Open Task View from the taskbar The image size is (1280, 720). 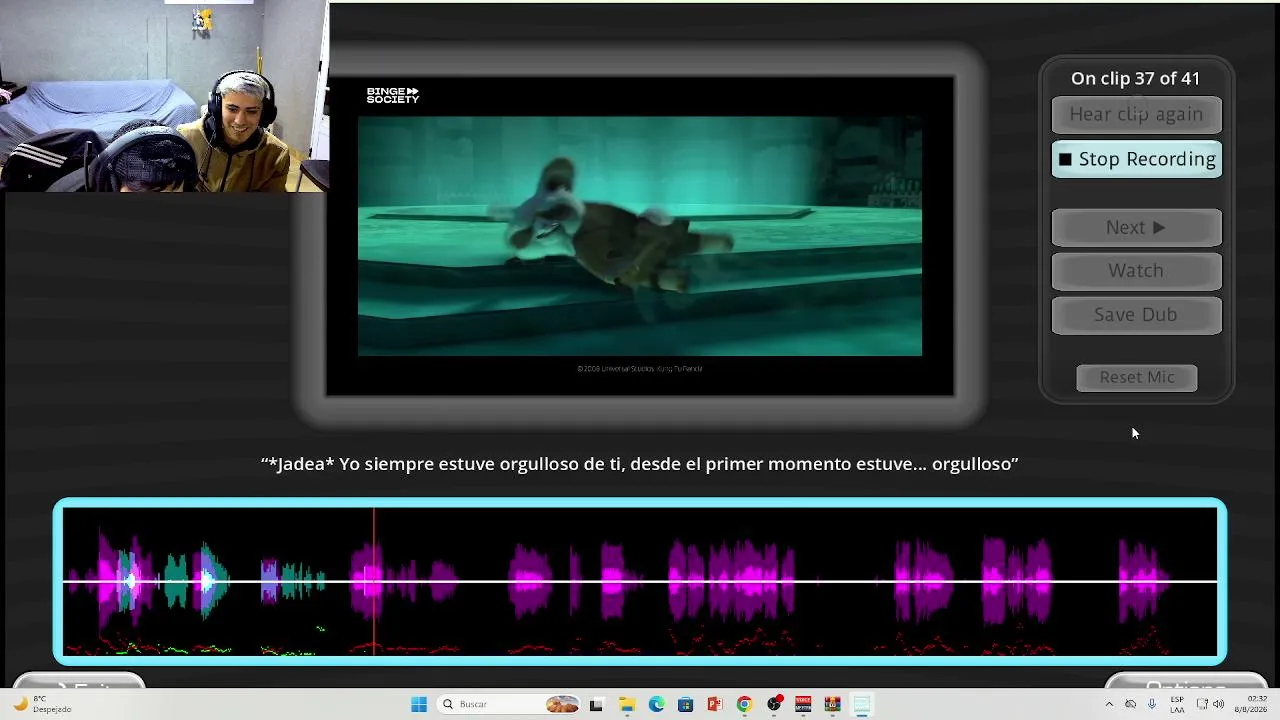596,704
